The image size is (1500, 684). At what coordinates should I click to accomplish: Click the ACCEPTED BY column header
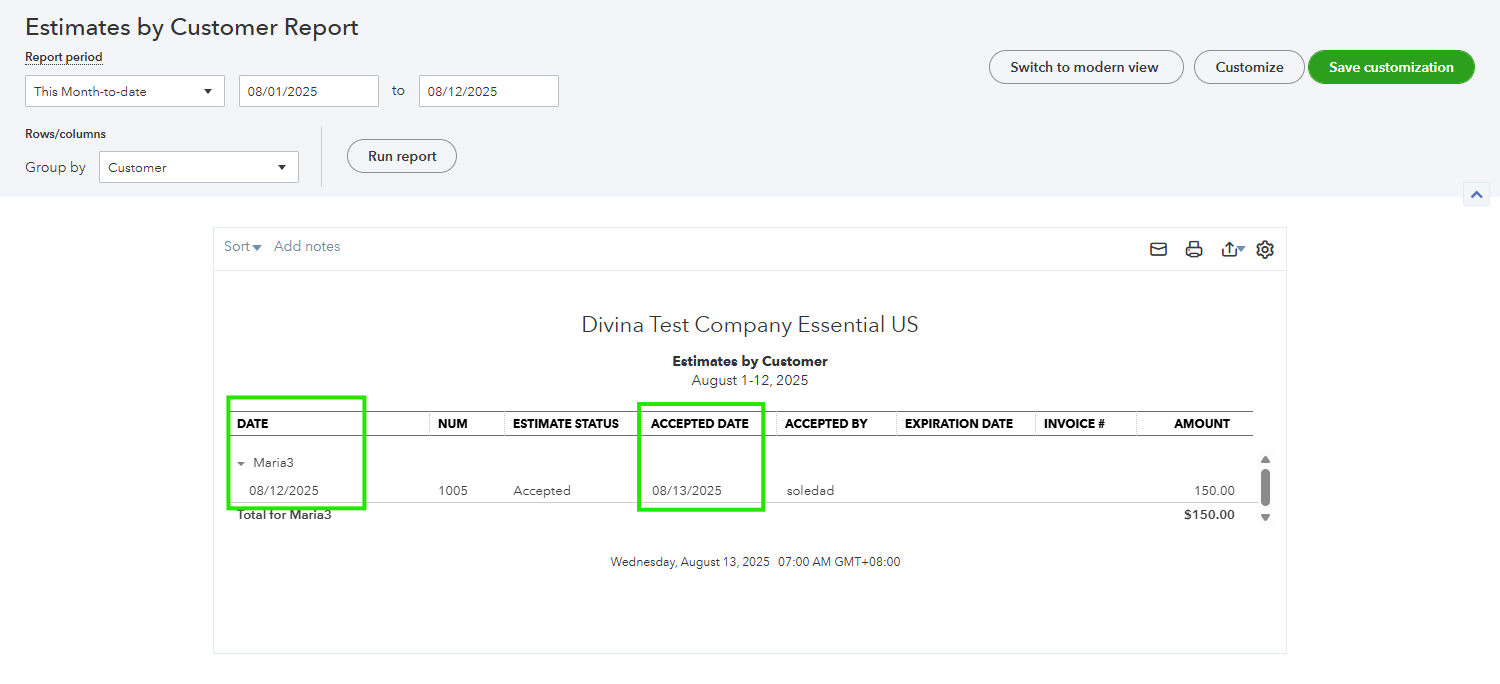pyautogui.click(x=826, y=424)
